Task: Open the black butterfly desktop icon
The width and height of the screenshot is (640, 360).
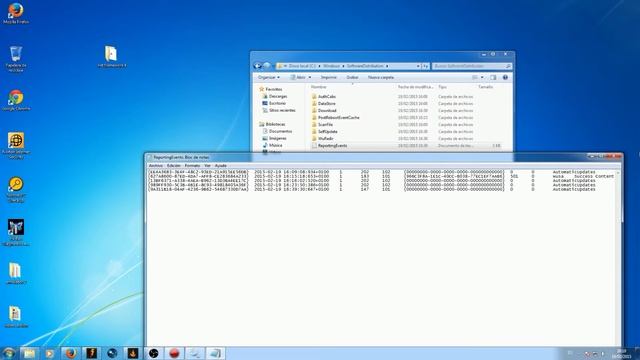Action: tap(16, 232)
